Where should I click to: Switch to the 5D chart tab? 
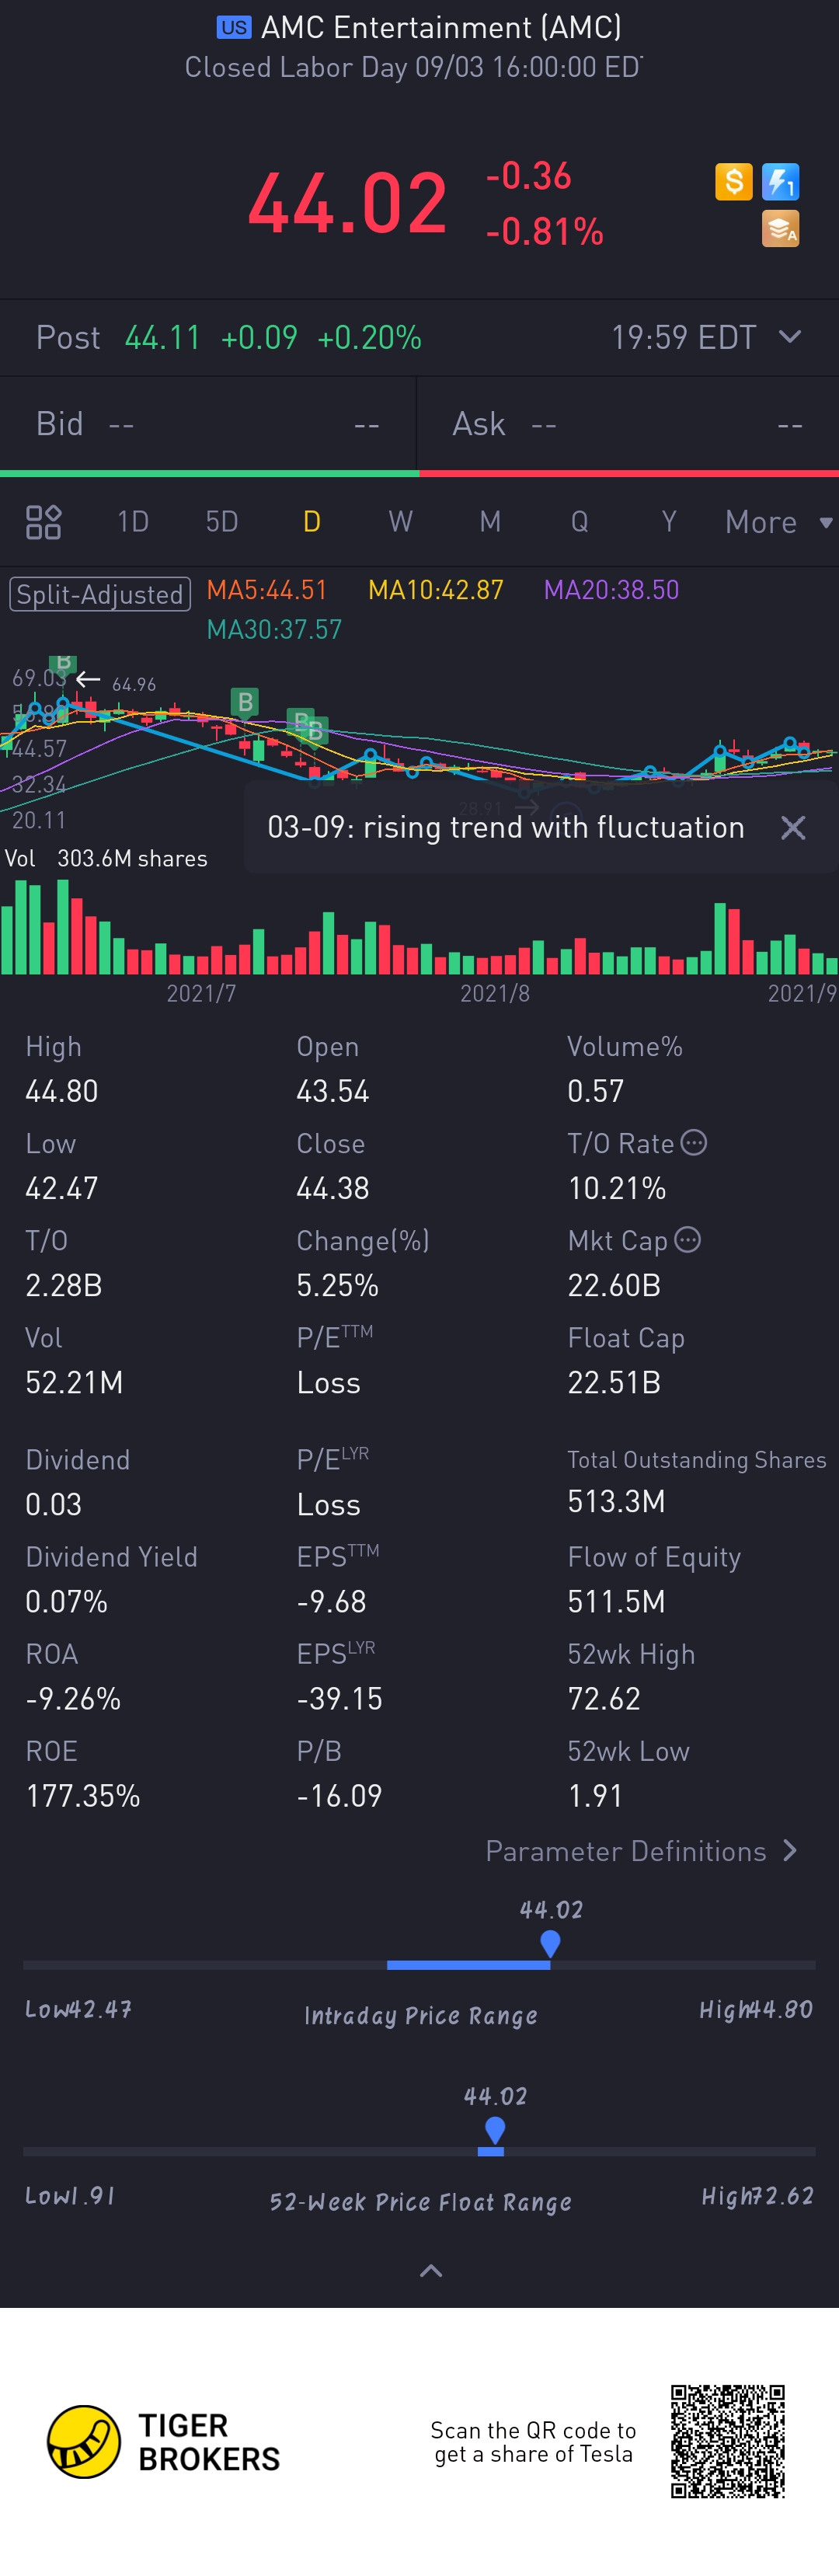coord(222,522)
